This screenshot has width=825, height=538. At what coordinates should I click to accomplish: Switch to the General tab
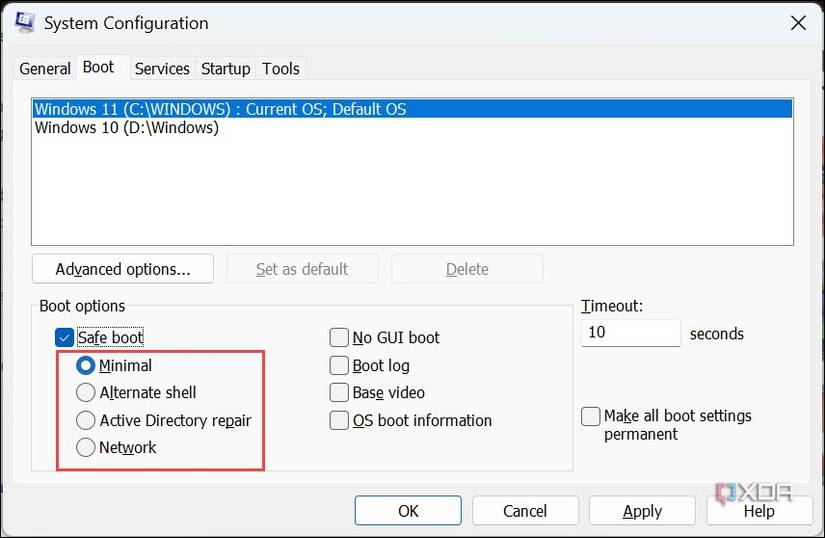point(45,69)
